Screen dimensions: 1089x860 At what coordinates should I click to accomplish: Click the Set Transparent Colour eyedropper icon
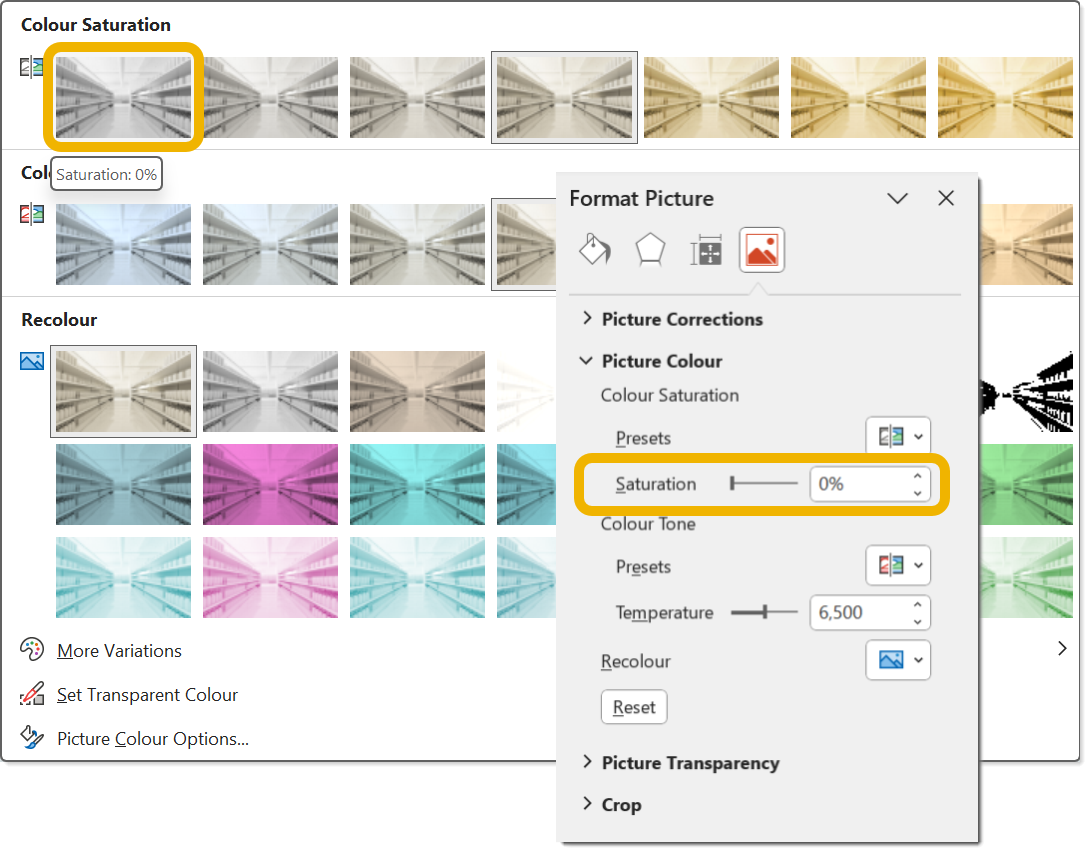tap(30, 694)
